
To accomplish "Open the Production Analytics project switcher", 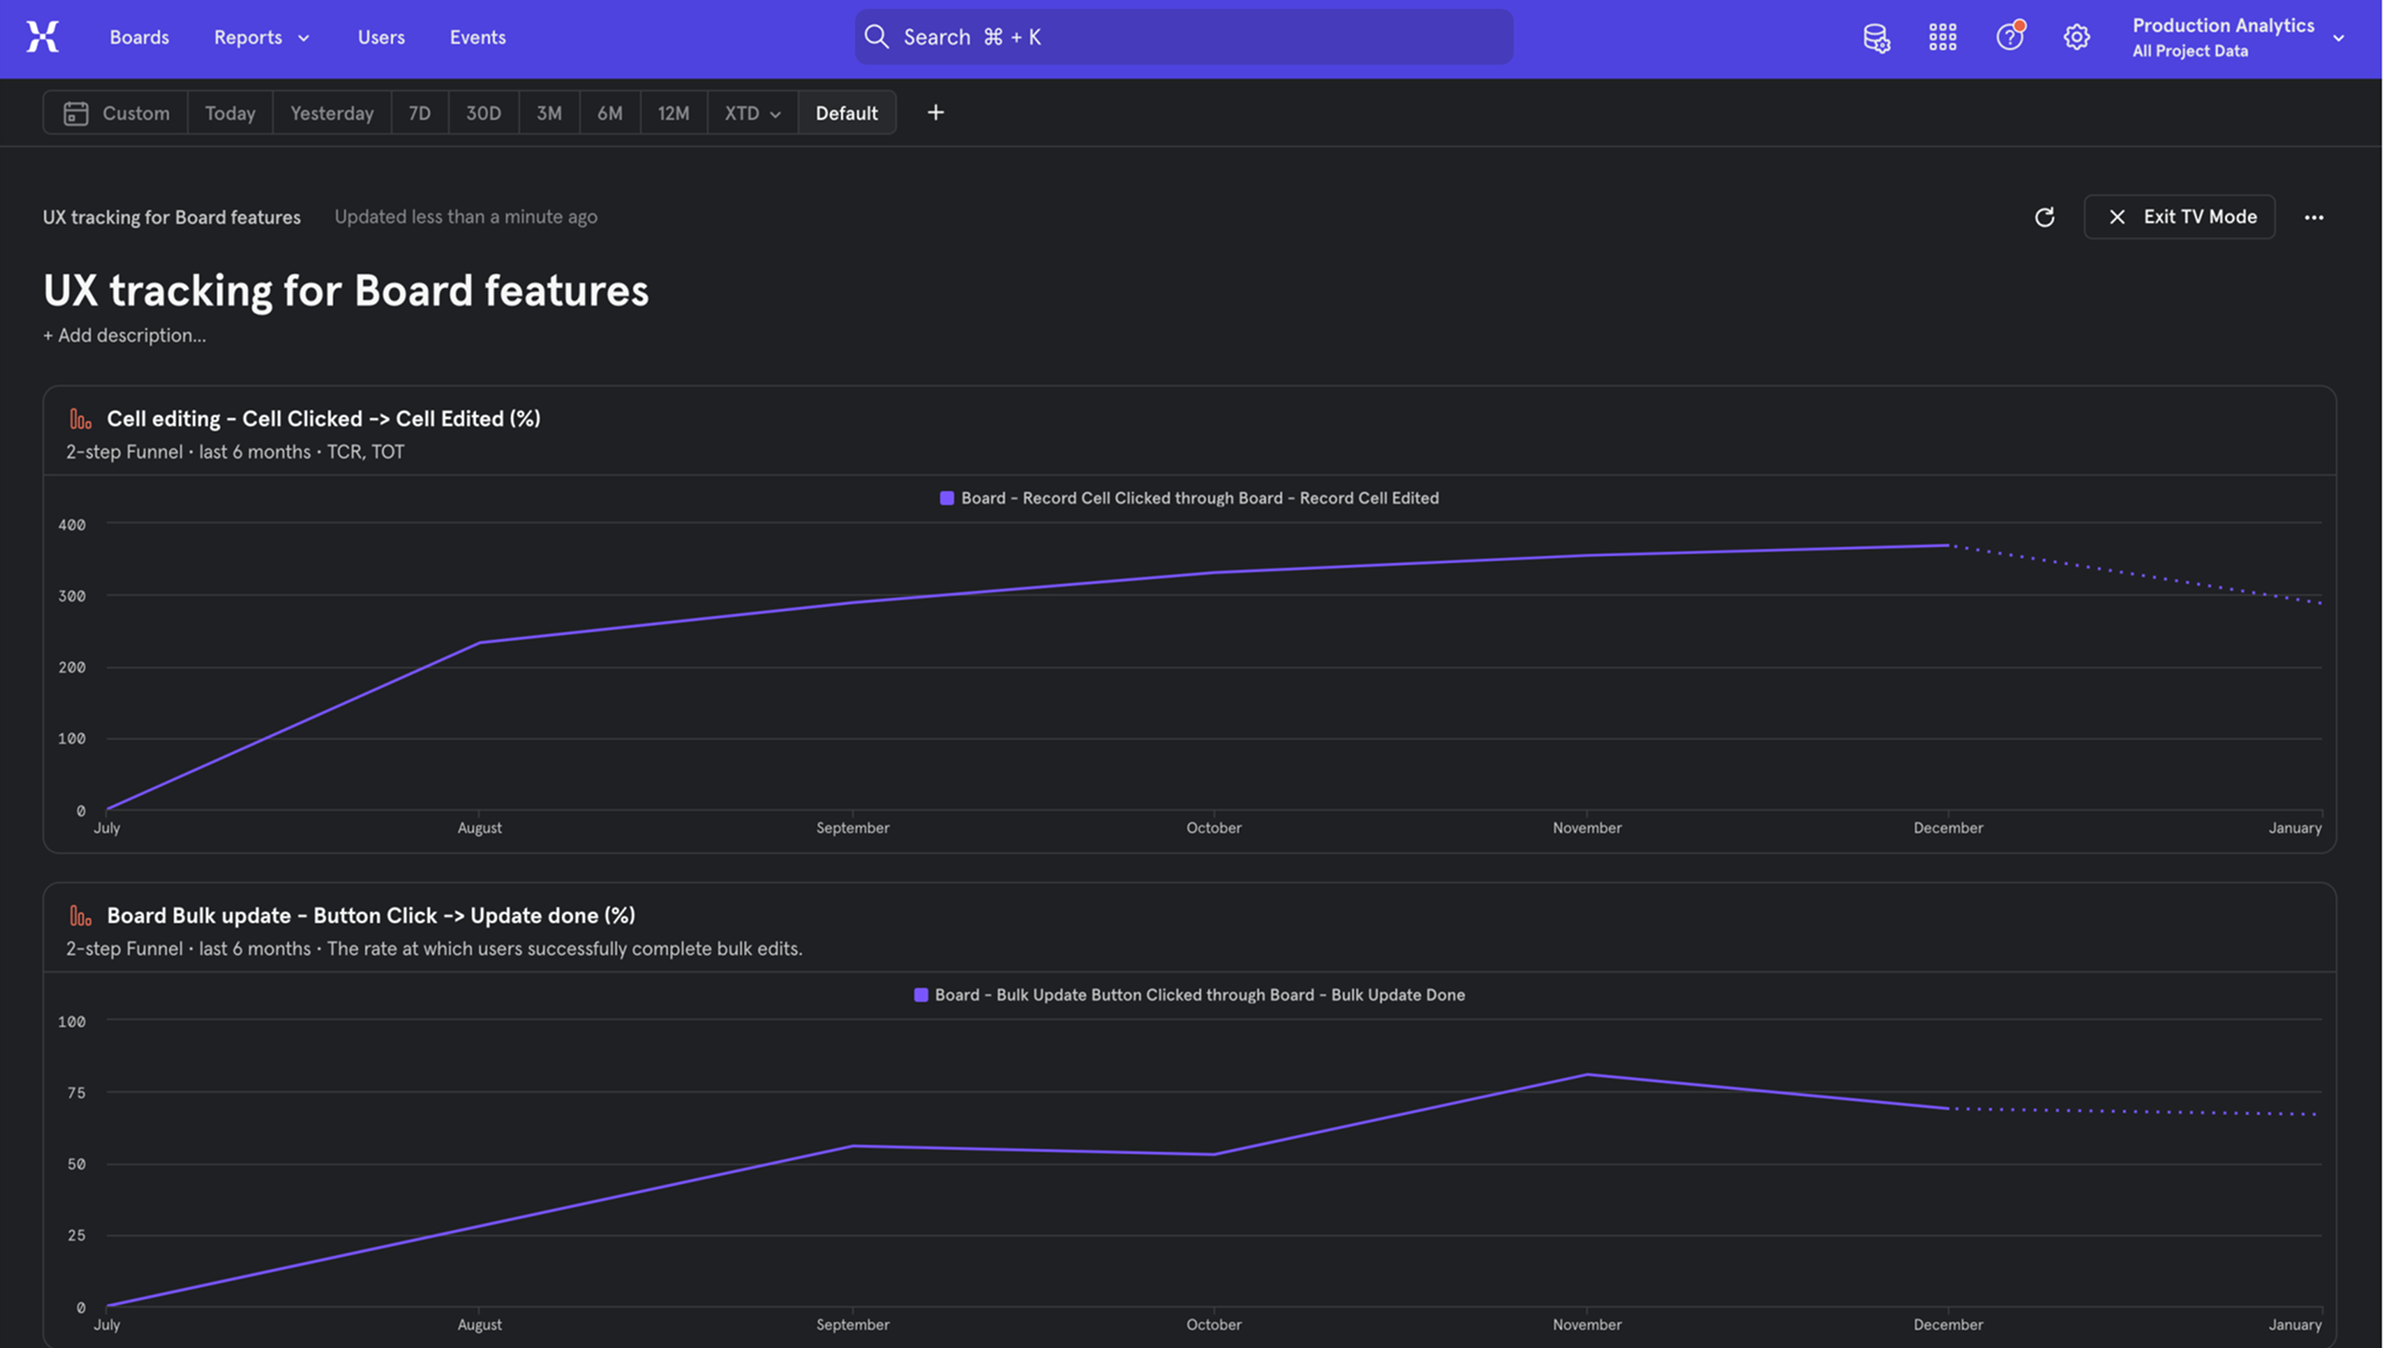I will pos(2239,36).
